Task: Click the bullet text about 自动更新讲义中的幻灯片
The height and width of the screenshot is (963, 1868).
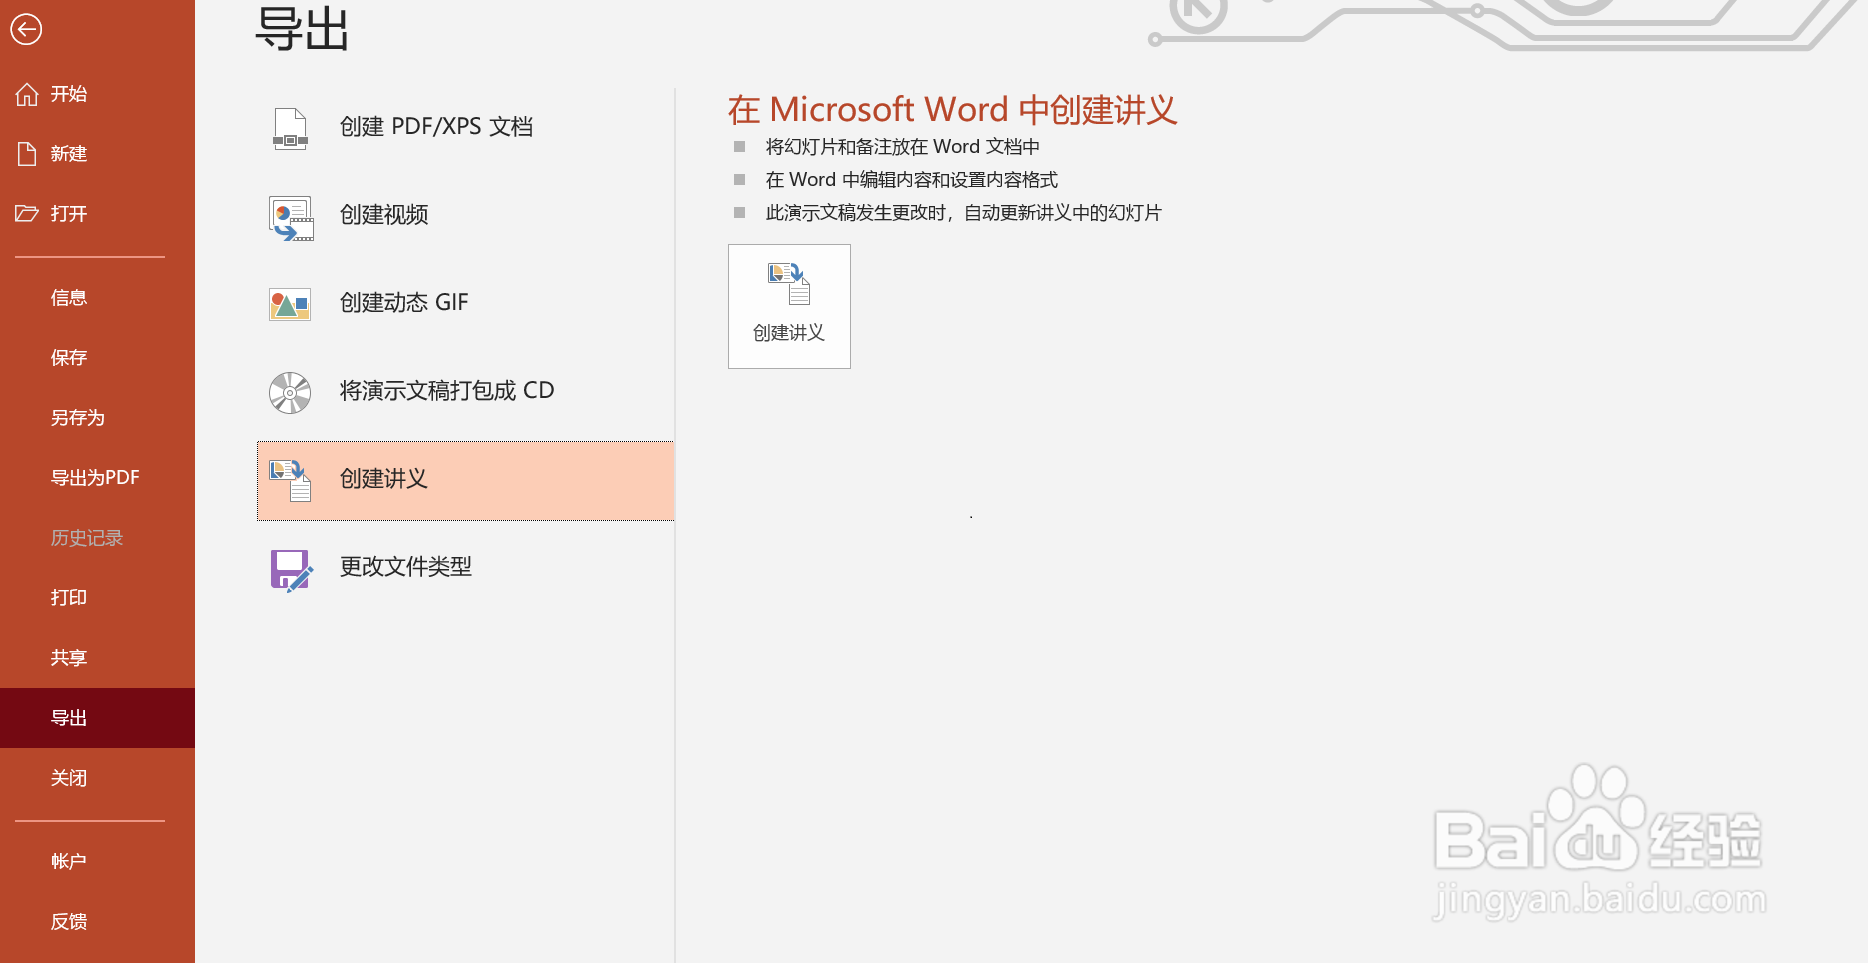Action: click(964, 213)
